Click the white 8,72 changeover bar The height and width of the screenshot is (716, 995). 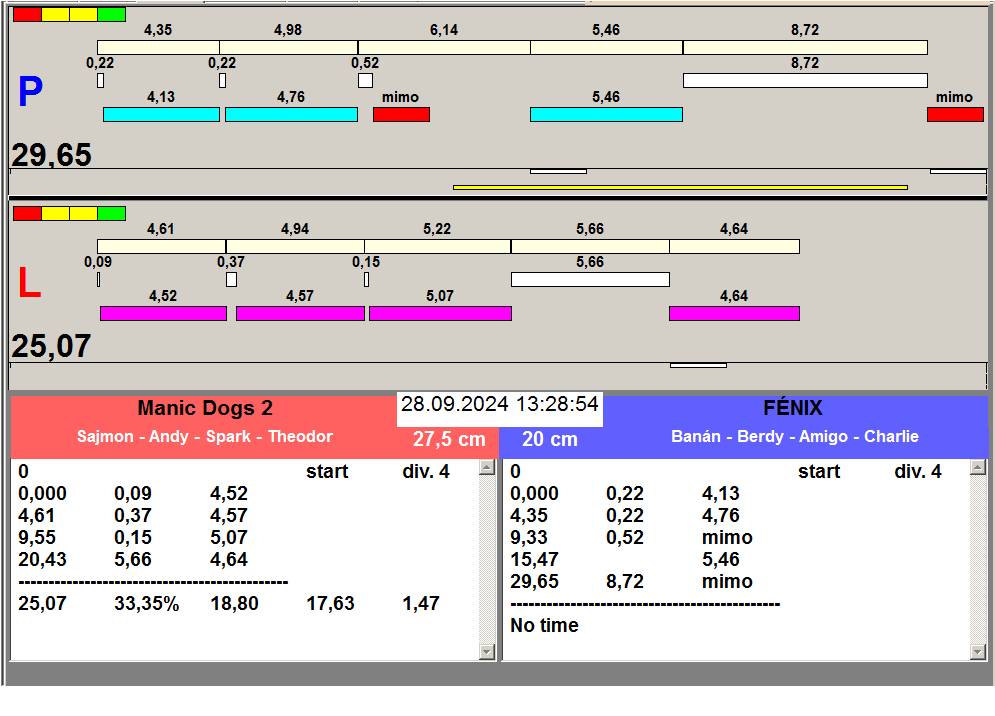coord(804,80)
